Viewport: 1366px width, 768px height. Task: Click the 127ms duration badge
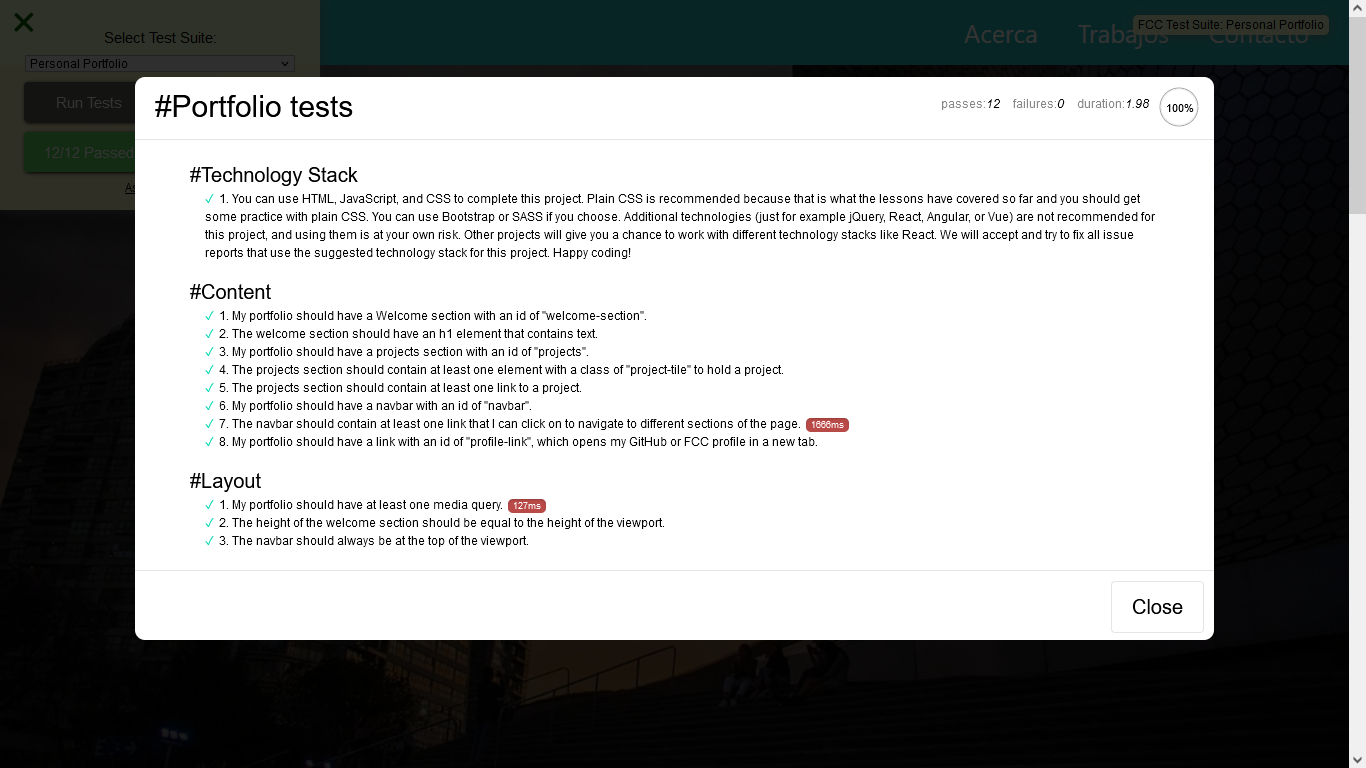pos(527,506)
